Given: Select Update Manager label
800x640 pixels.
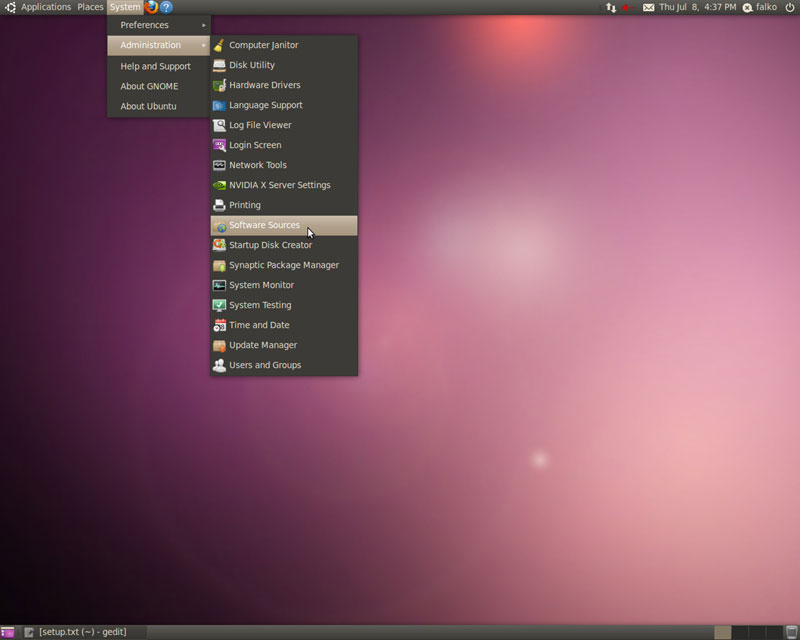Looking at the screenshot, I should click(x=263, y=346).
